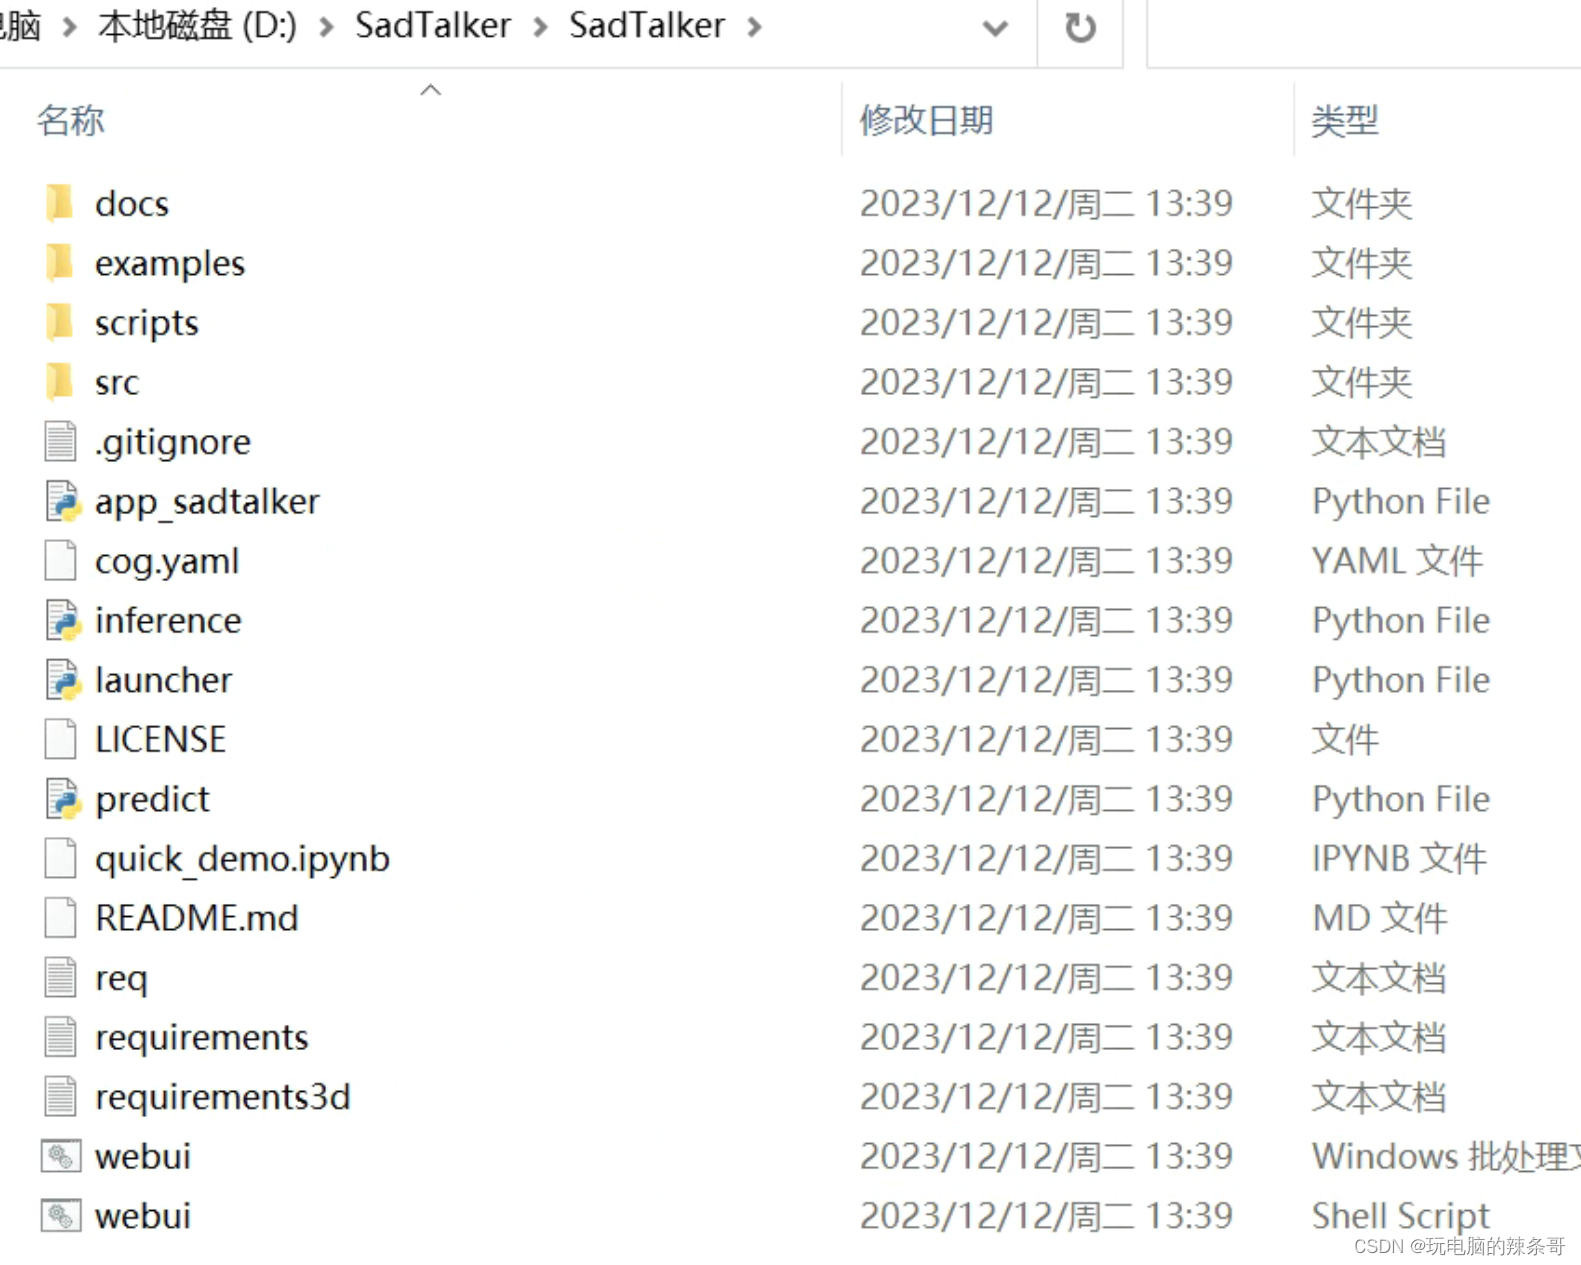The height and width of the screenshot is (1265, 1581).
Task: Select the quick_demo.ipynb file name
Action: pyautogui.click(x=242, y=860)
